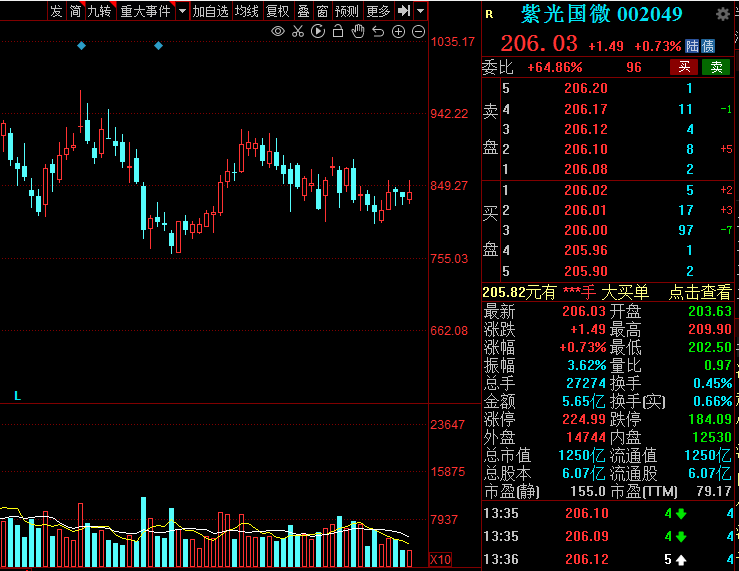Click the X10 volume scale label
This screenshot has width=739, height=571.
(x=441, y=560)
